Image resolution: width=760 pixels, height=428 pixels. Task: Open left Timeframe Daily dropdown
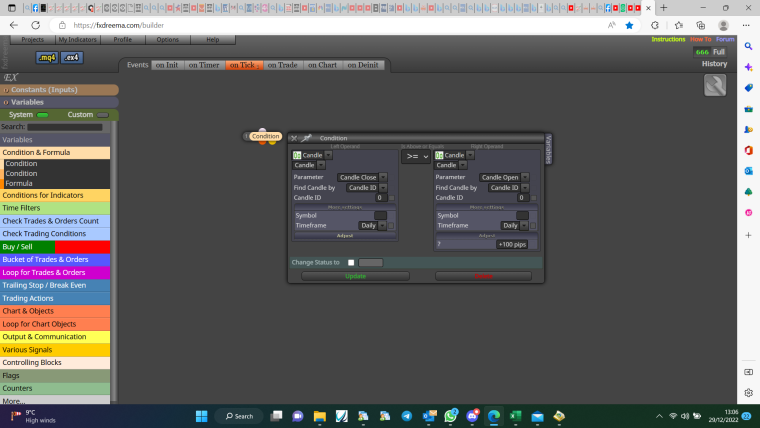click(x=372, y=225)
